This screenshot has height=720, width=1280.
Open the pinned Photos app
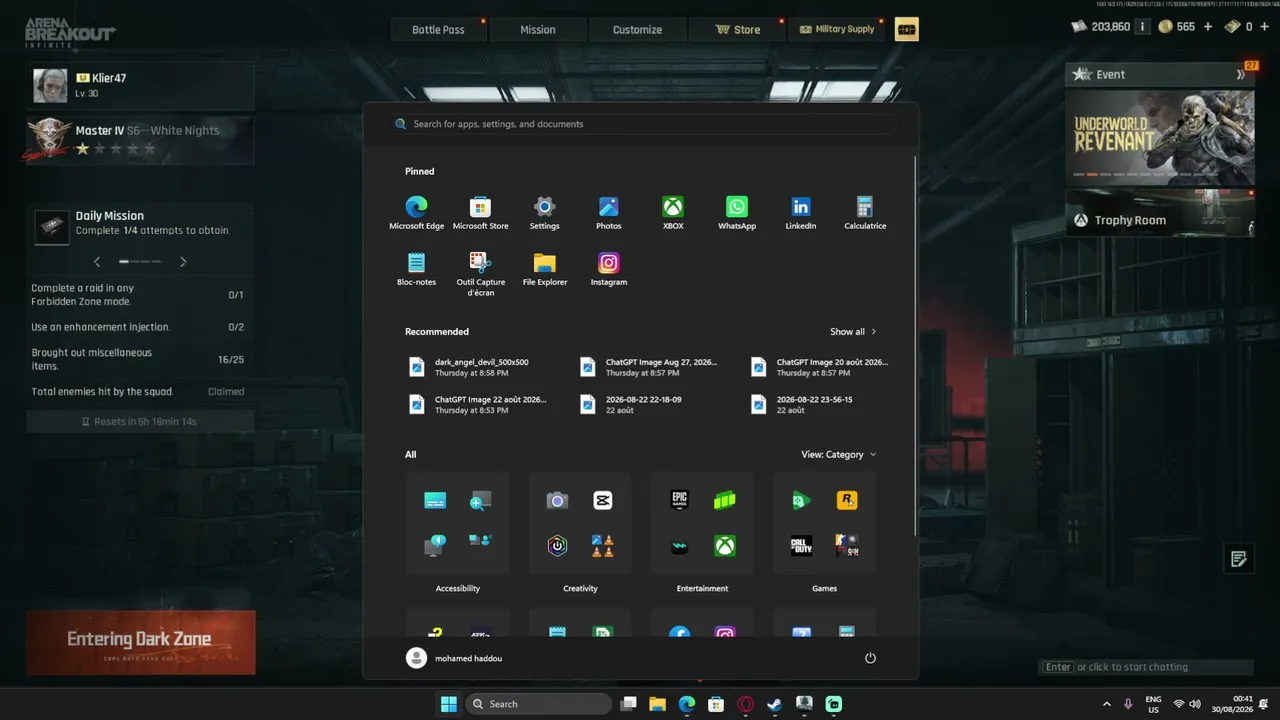point(608,212)
